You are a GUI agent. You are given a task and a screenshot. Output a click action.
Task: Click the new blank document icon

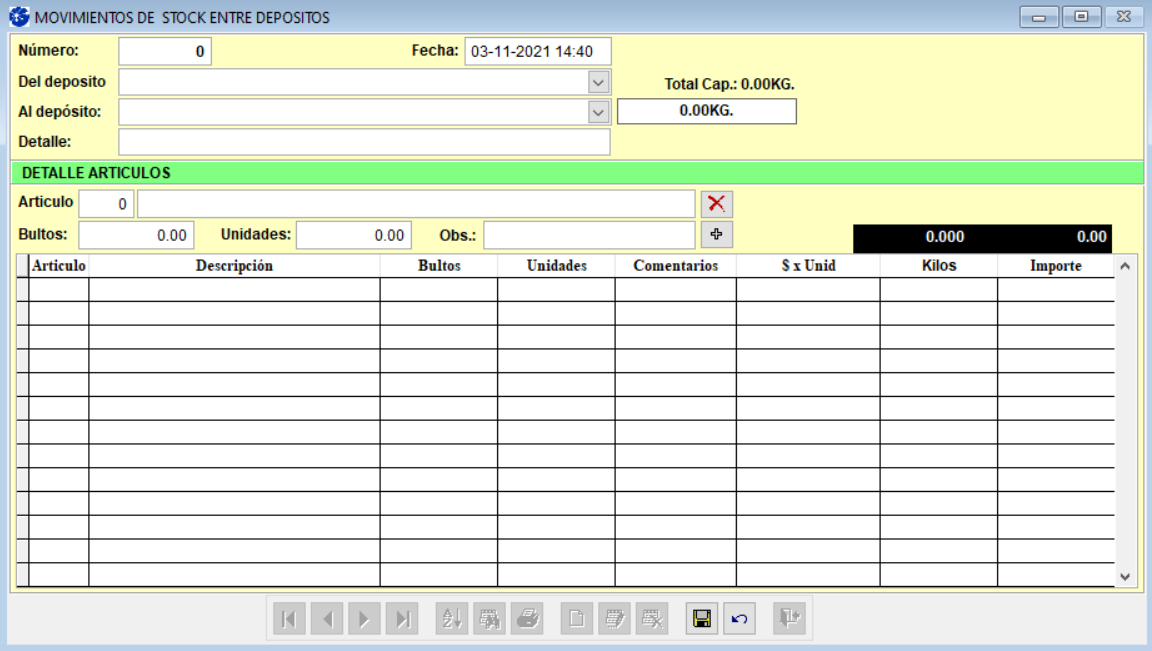click(x=576, y=619)
